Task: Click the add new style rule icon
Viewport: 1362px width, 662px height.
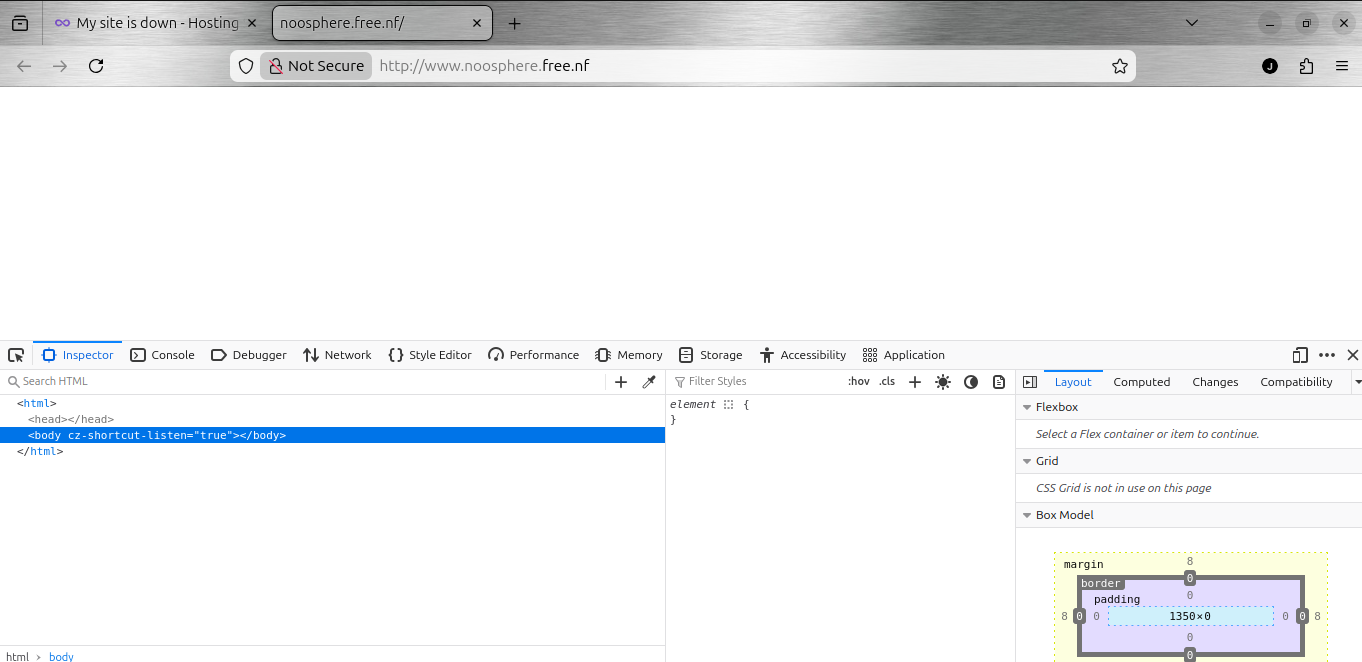Action: (x=914, y=382)
